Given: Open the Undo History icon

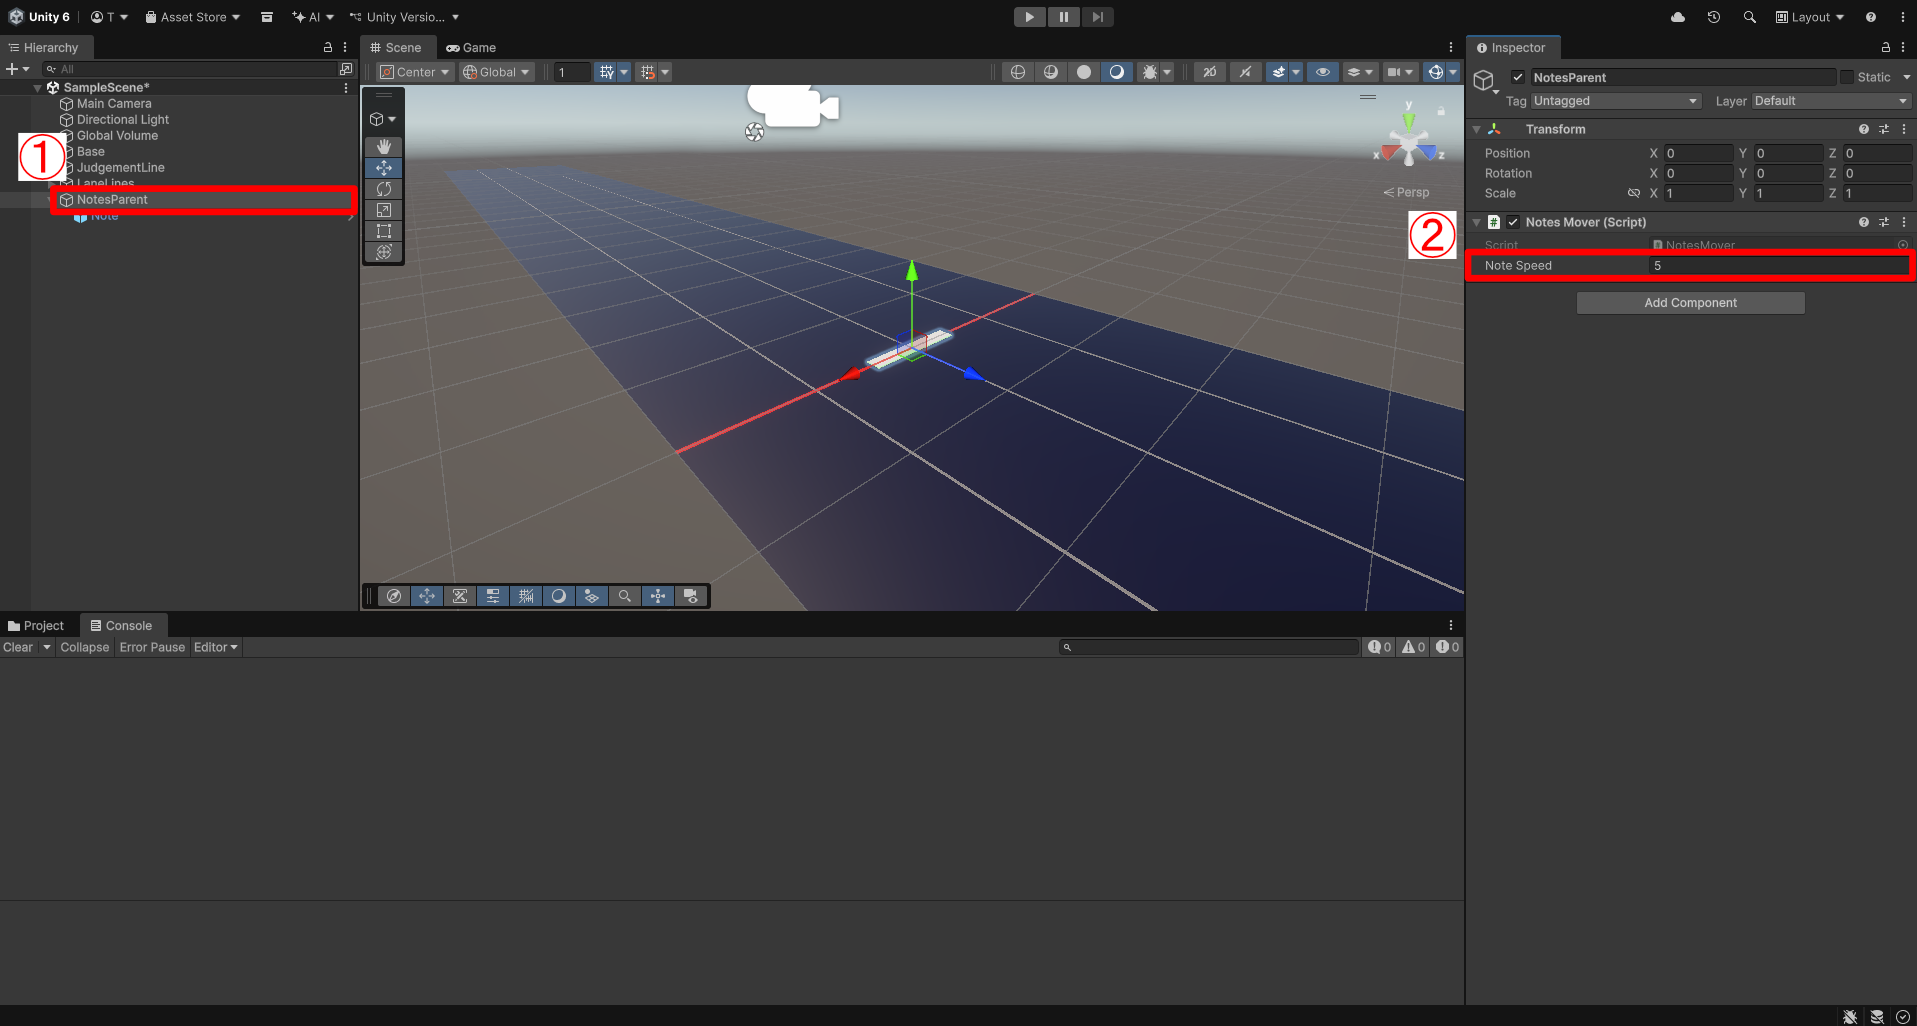Looking at the screenshot, I should [x=1714, y=17].
